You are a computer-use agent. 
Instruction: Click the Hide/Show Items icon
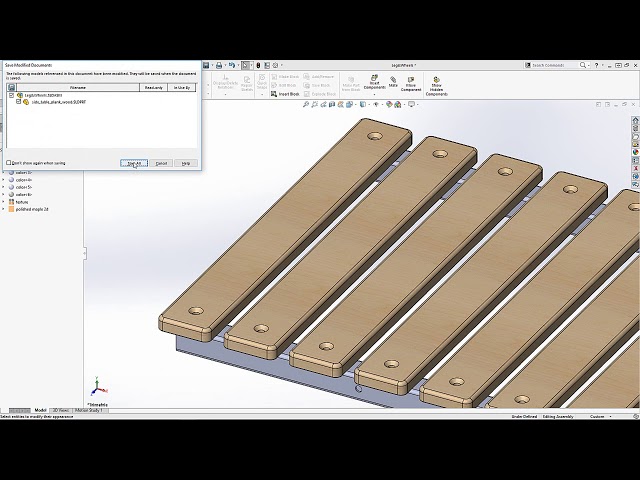[376, 104]
